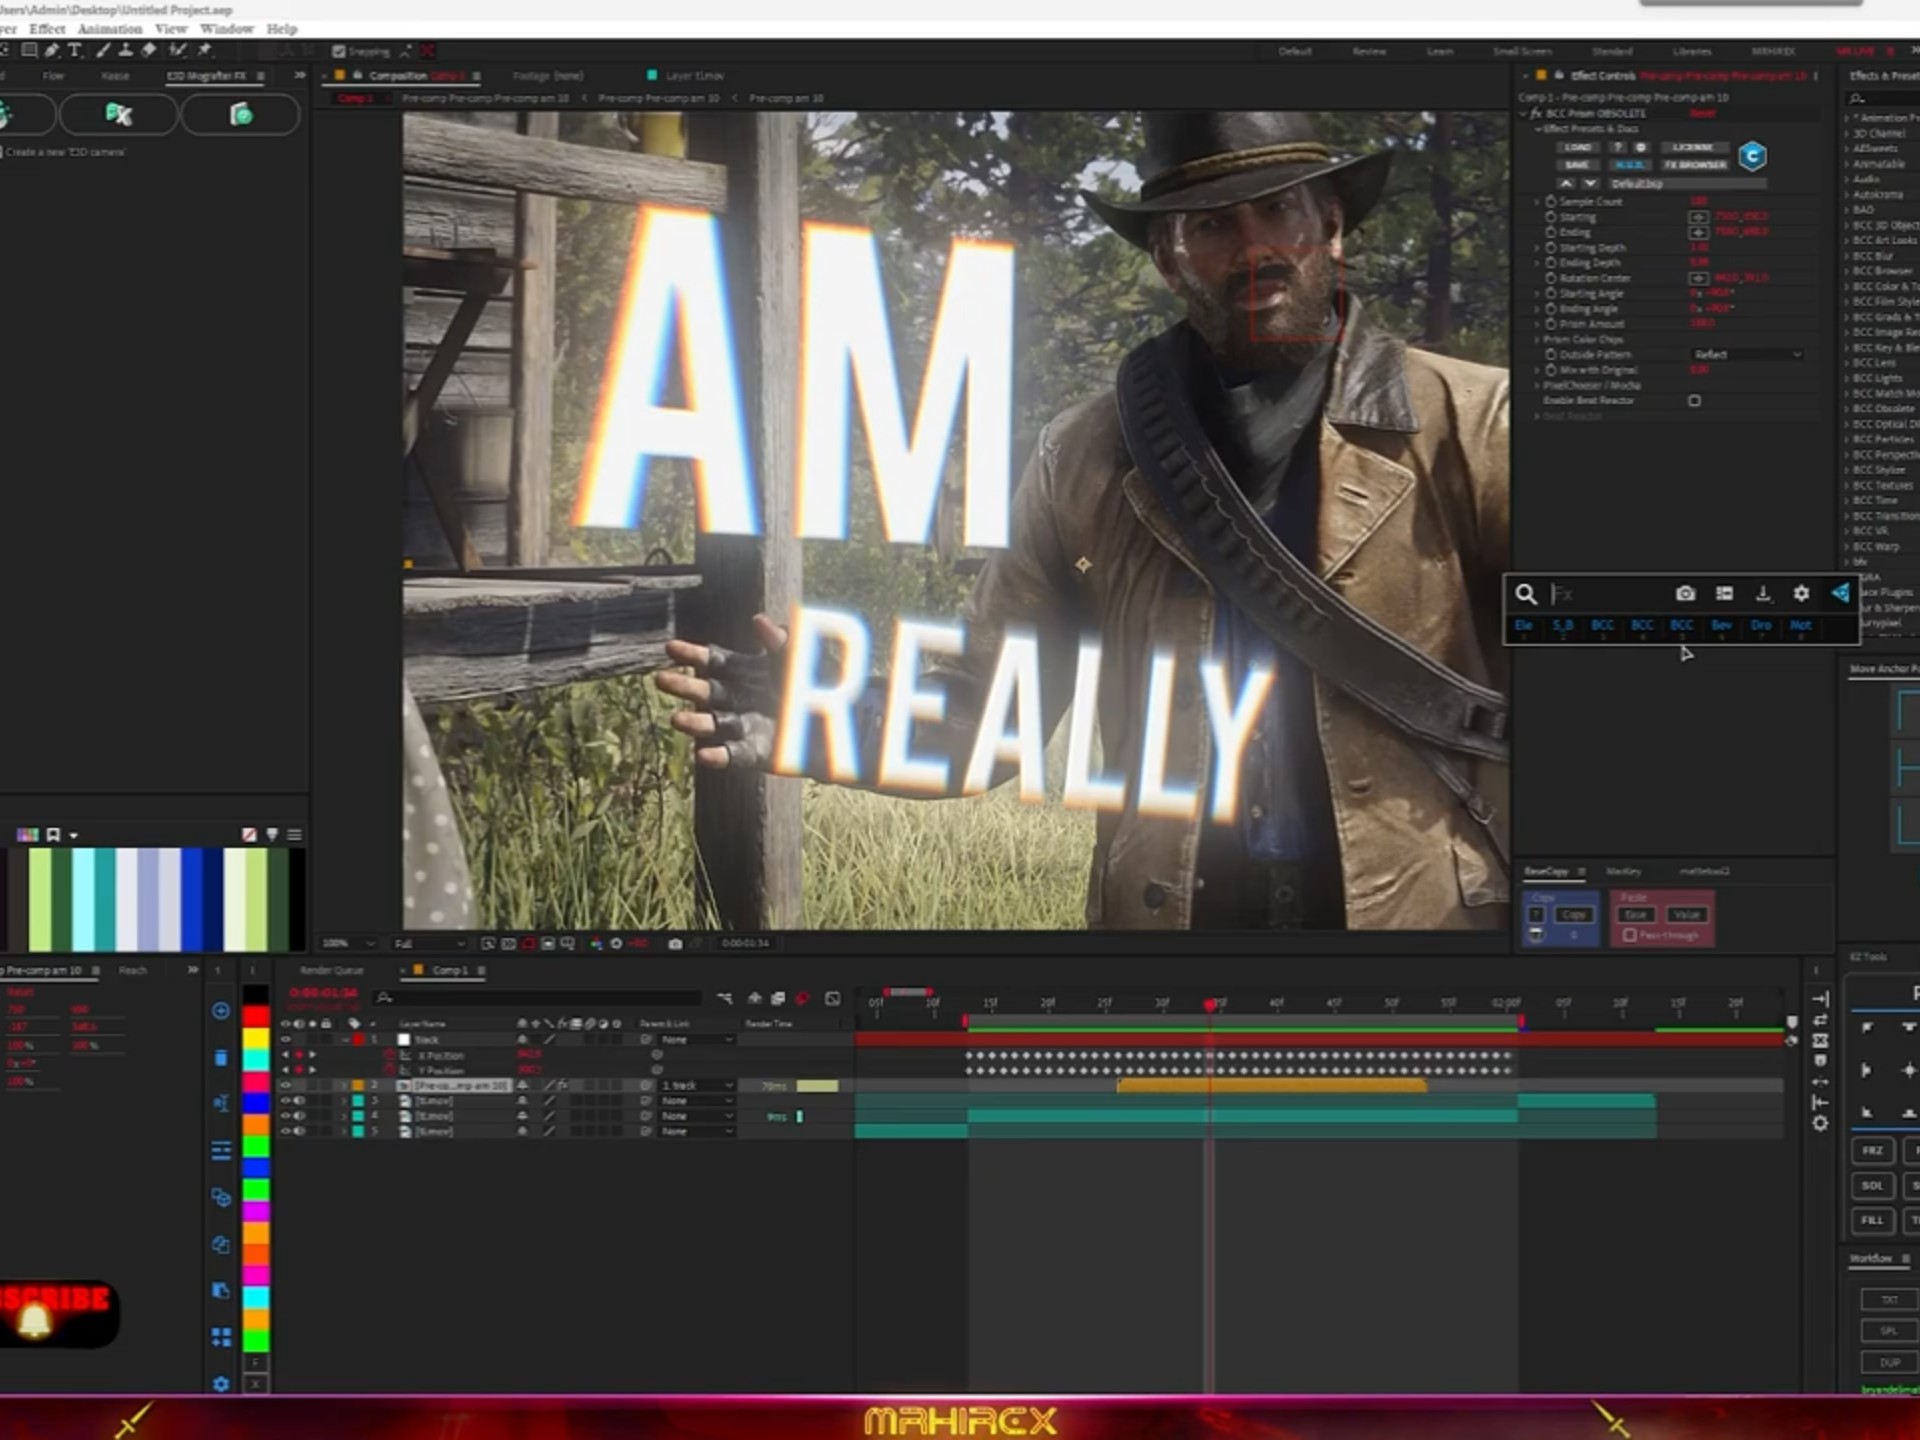Screen dimensions: 1920x1440
Task: Open FX Console settings gear
Action: (1801, 593)
